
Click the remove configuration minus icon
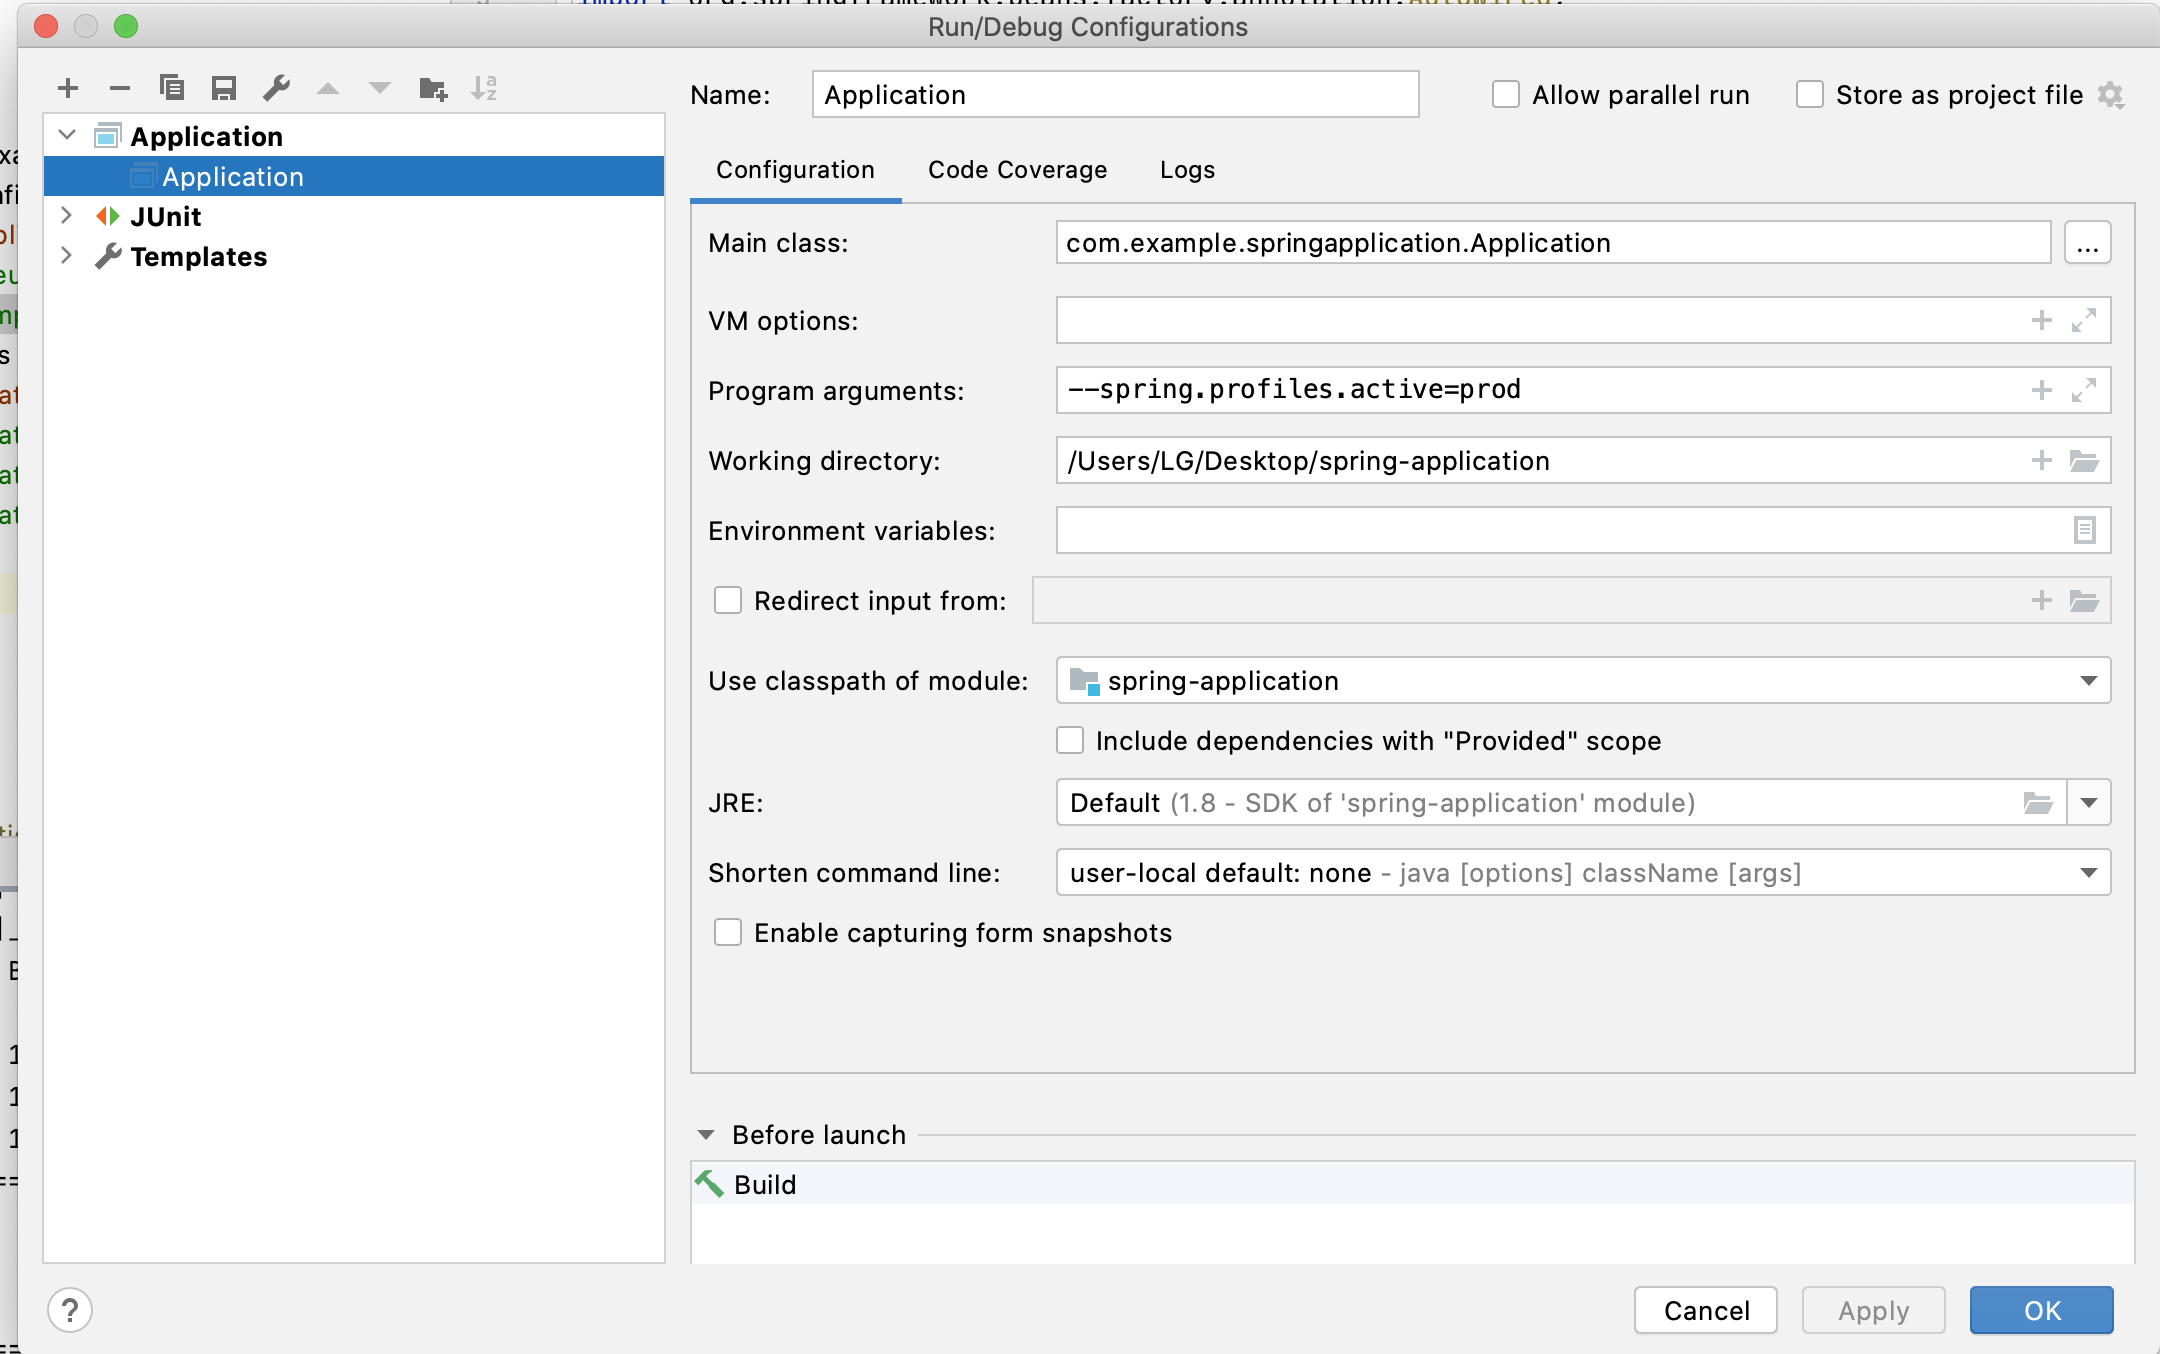coord(120,89)
